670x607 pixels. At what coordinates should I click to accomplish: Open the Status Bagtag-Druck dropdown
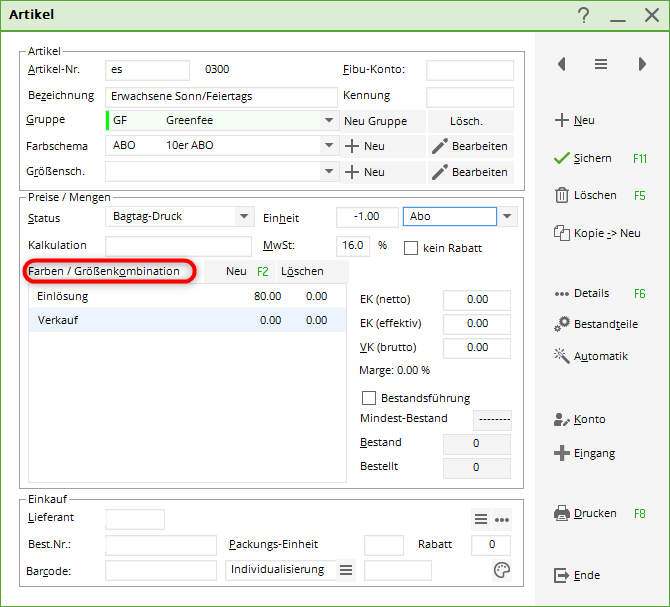point(244,217)
